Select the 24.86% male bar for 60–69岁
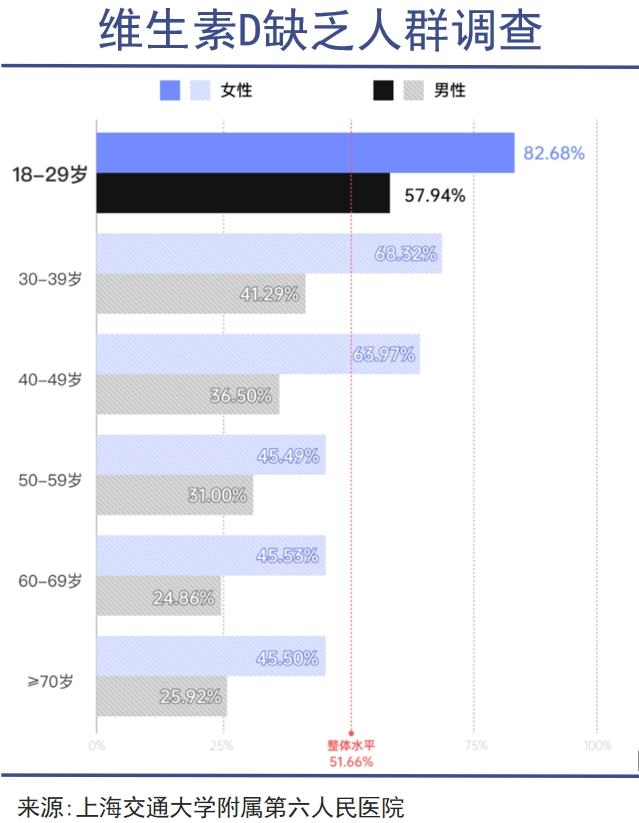Viewport: 639px width, 823px height. pyautogui.click(x=158, y=596)
